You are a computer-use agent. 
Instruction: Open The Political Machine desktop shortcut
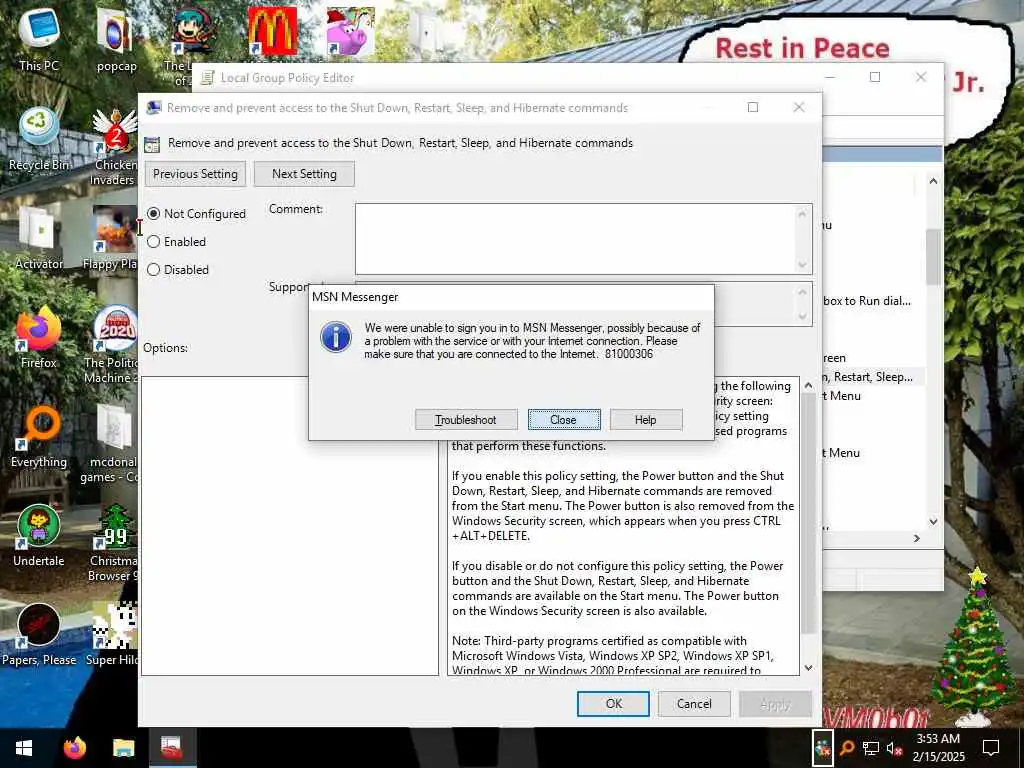point(112,344)
